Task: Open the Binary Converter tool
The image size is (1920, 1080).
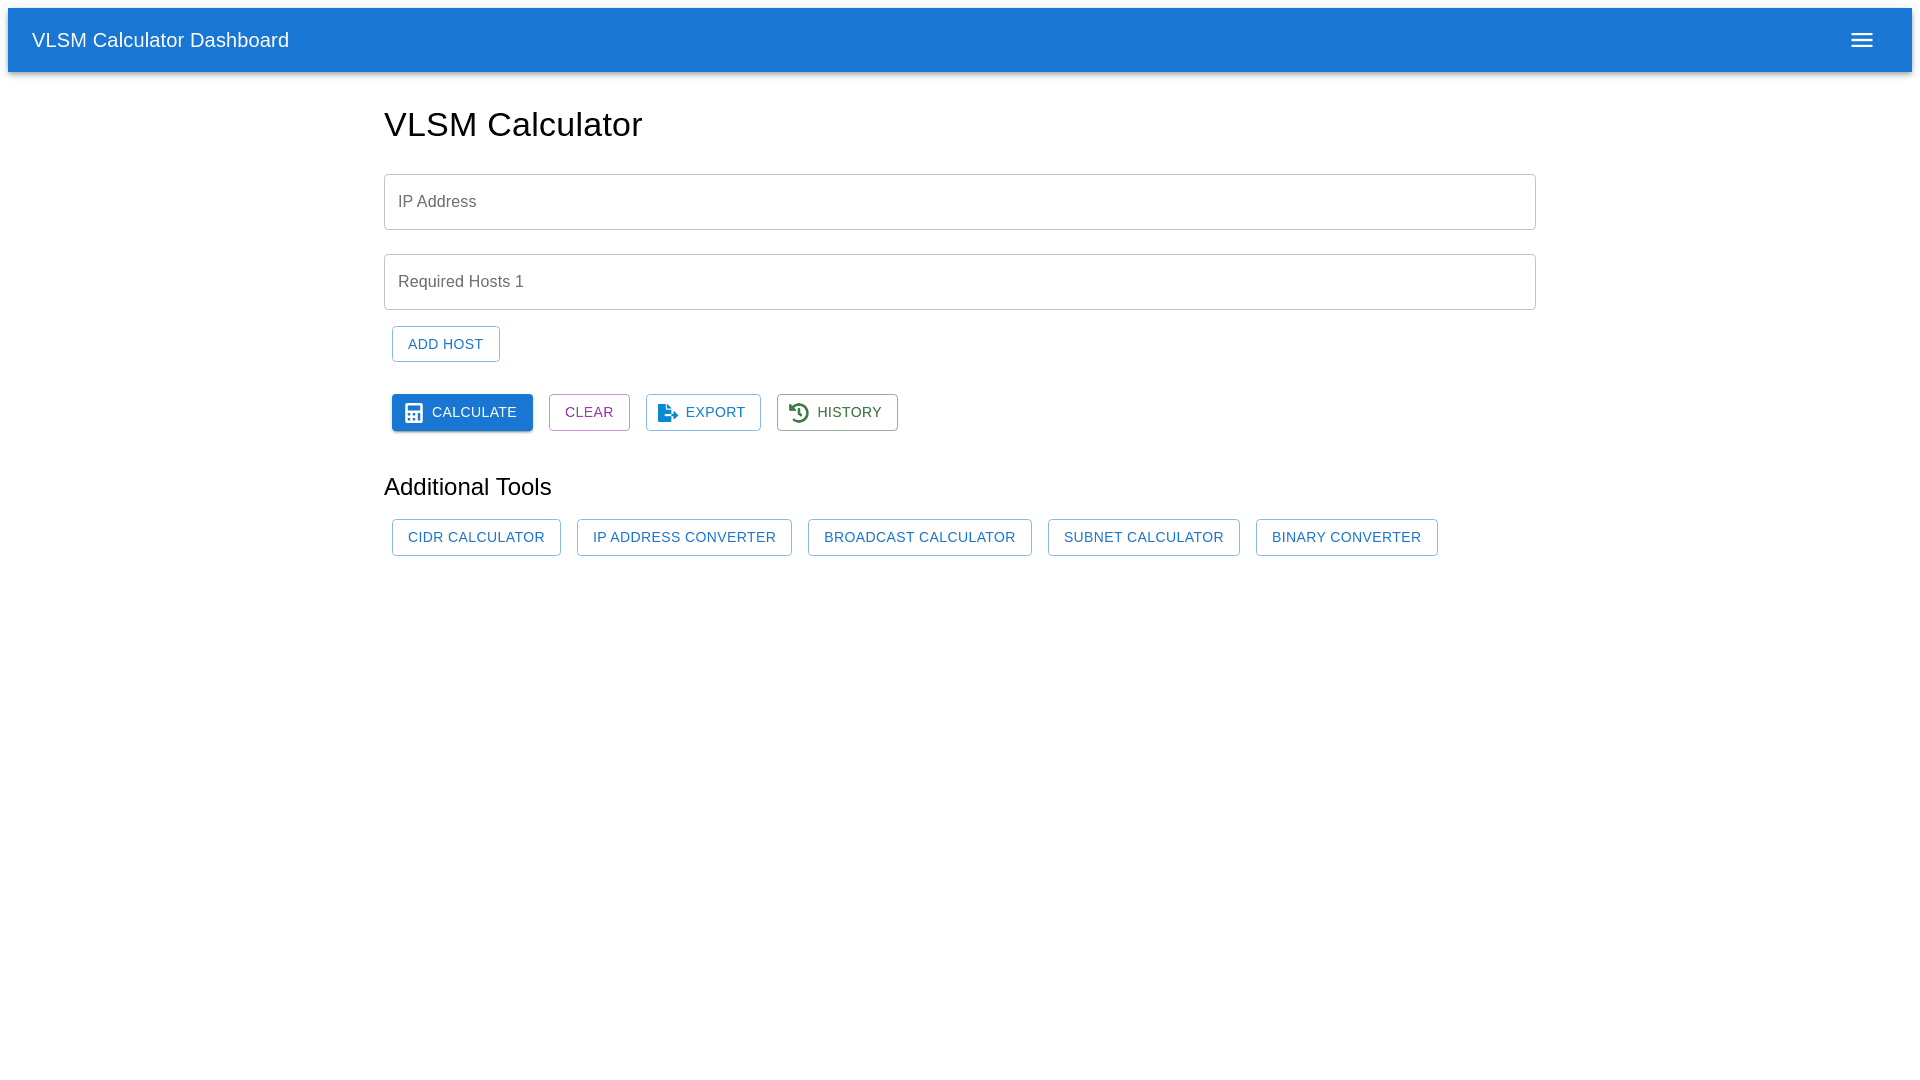Action: point(1346,537)
